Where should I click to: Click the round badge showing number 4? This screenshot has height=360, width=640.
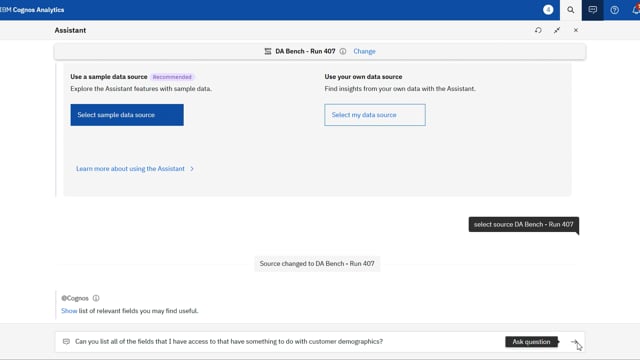pos(548,9)
